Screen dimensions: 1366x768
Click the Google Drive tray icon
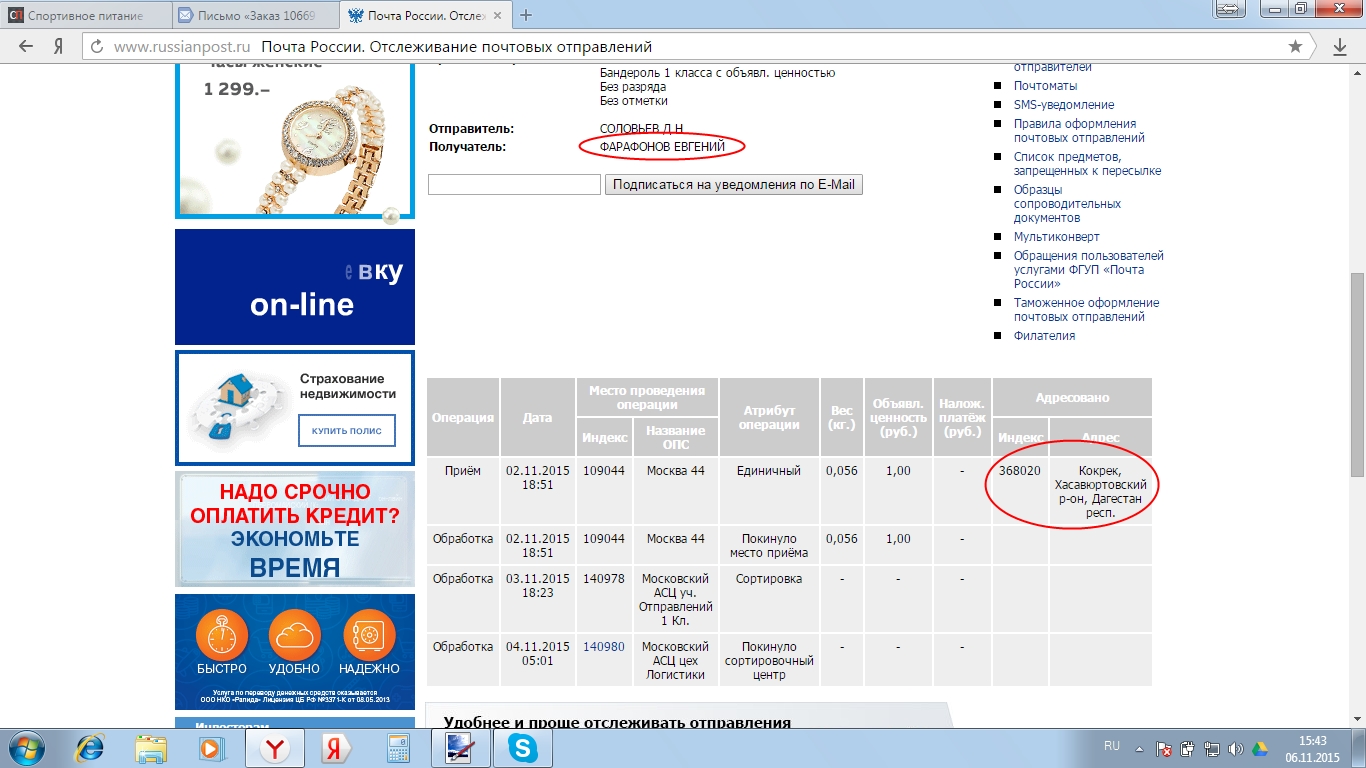coord(1260,748)
